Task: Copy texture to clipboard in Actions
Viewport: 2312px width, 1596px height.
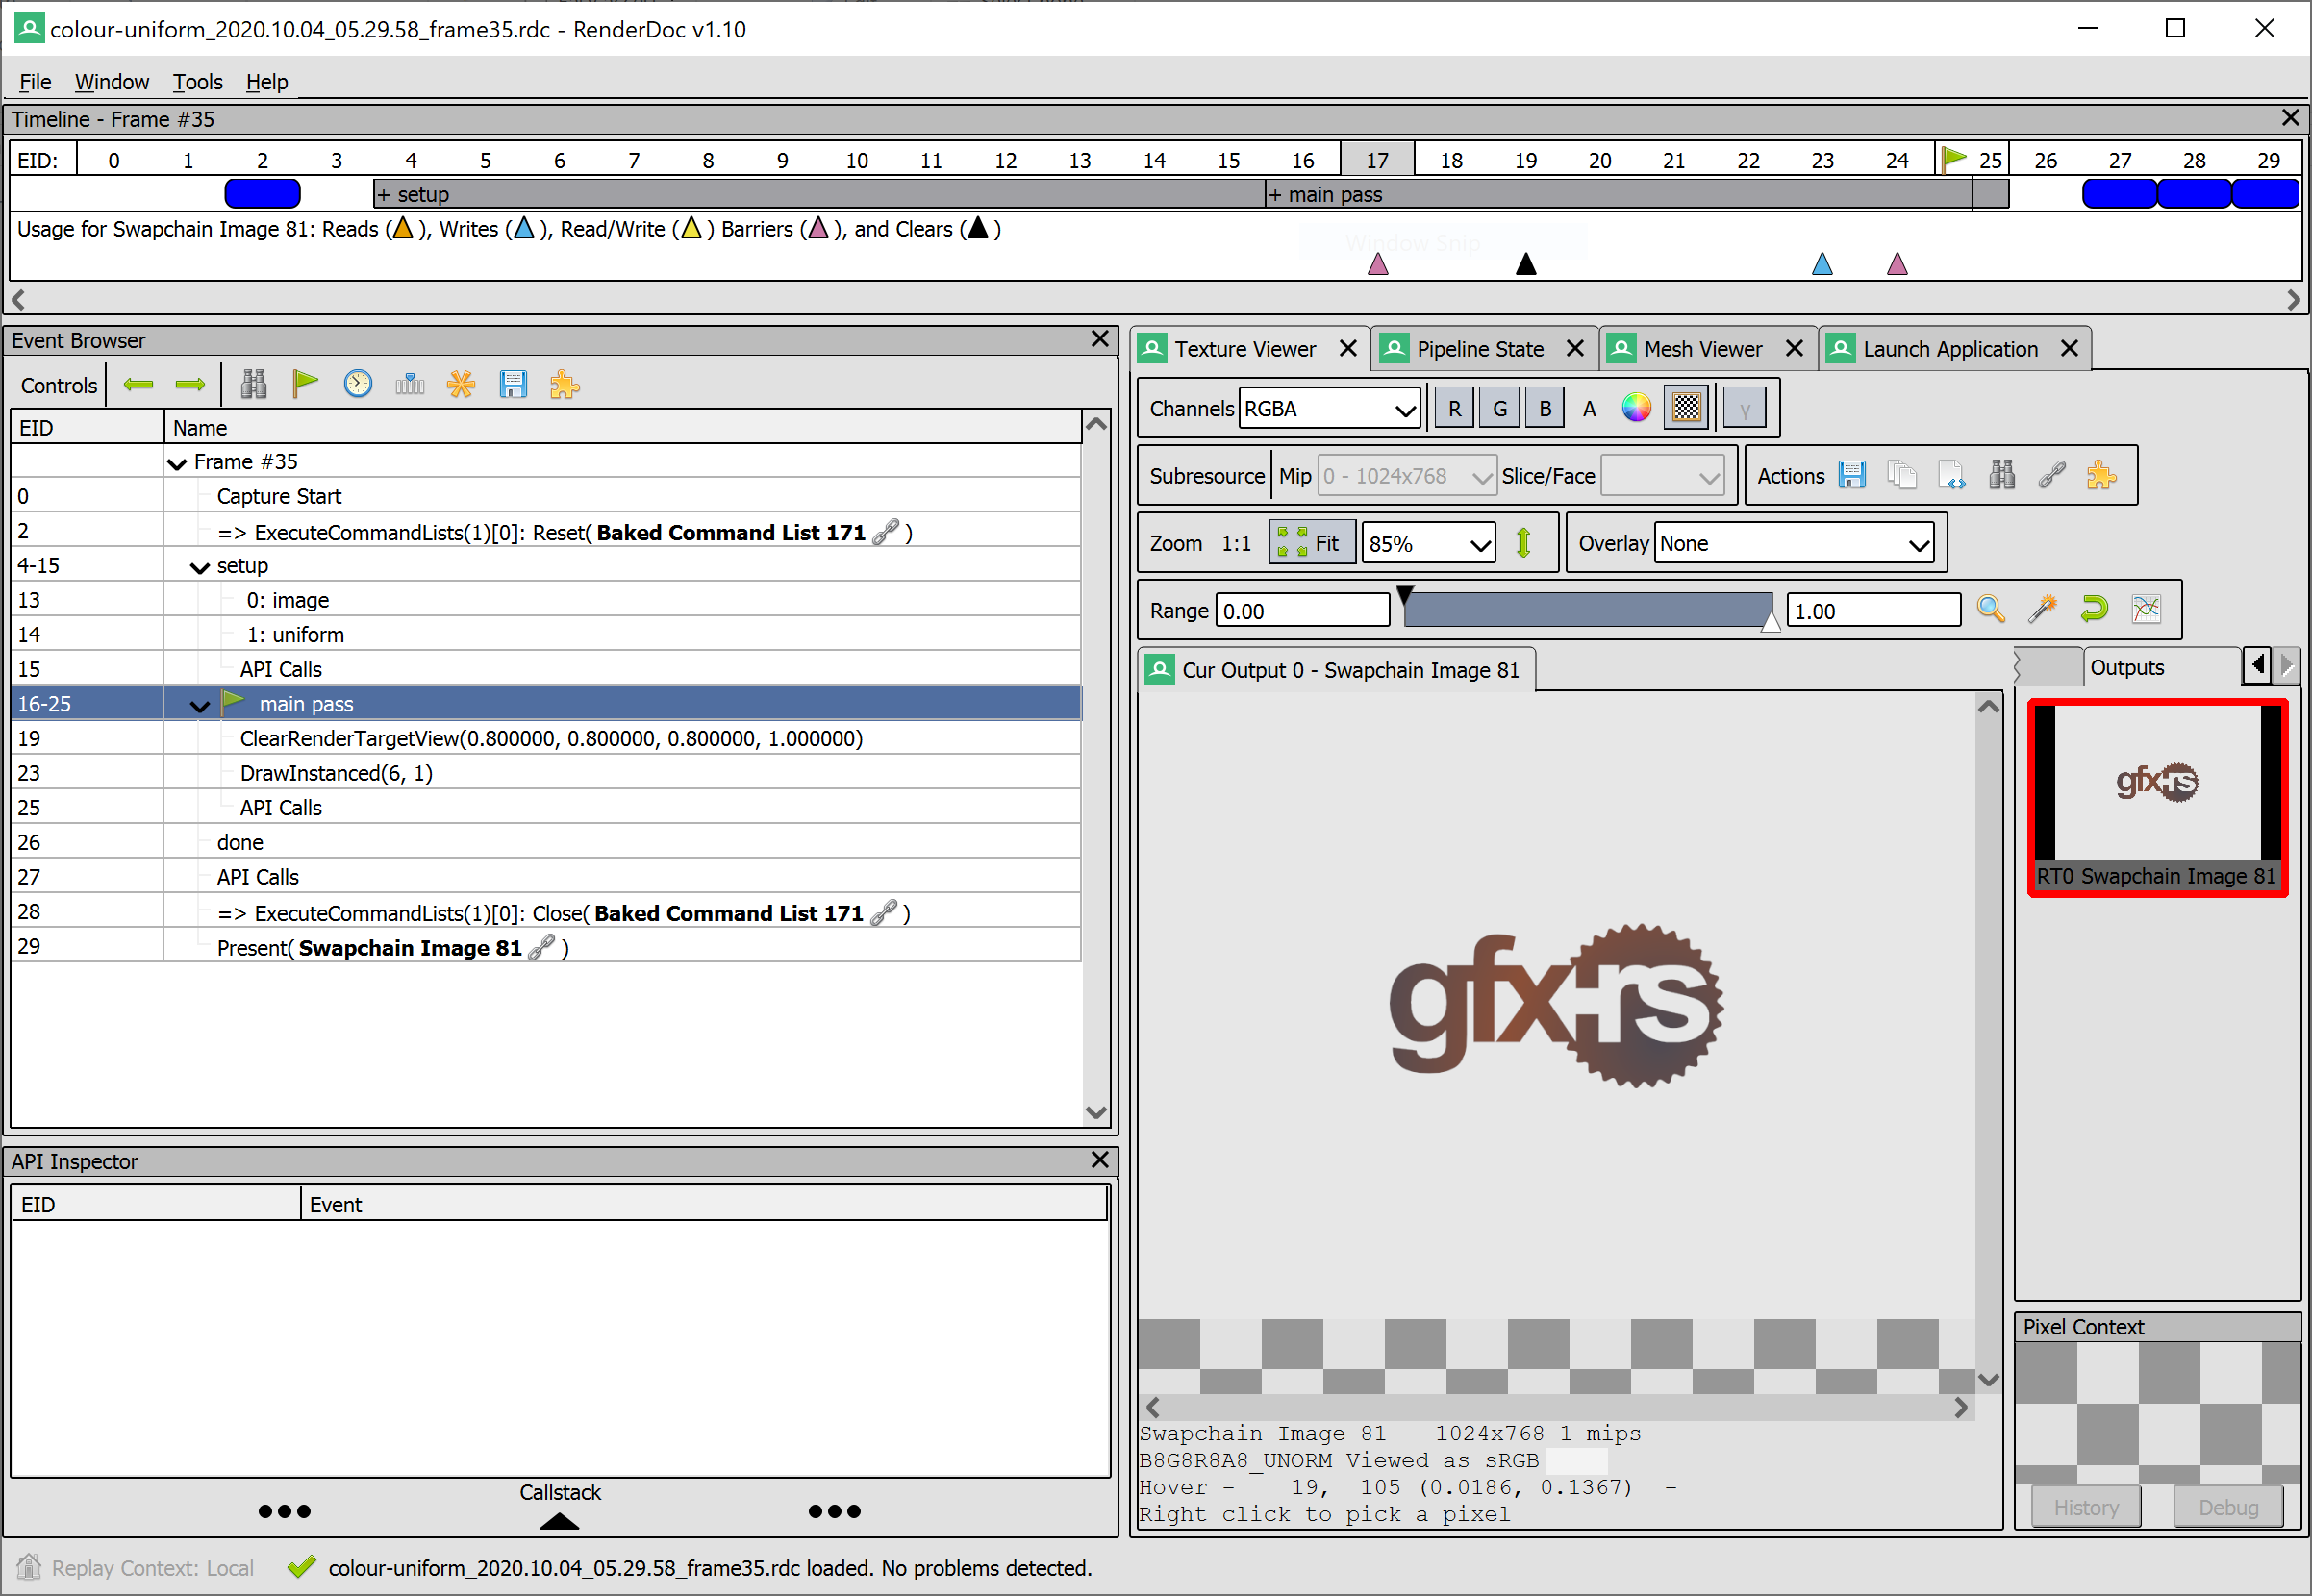Action: [1902, 475]
